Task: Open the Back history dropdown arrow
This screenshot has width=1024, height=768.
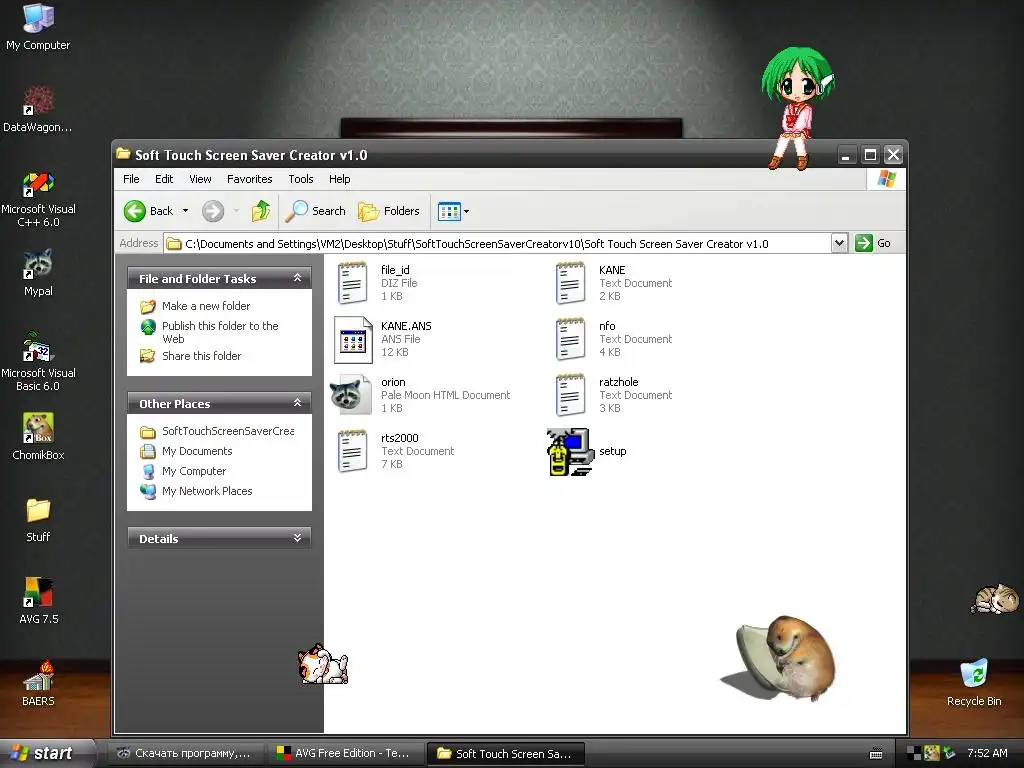Action: coord(185,211)
